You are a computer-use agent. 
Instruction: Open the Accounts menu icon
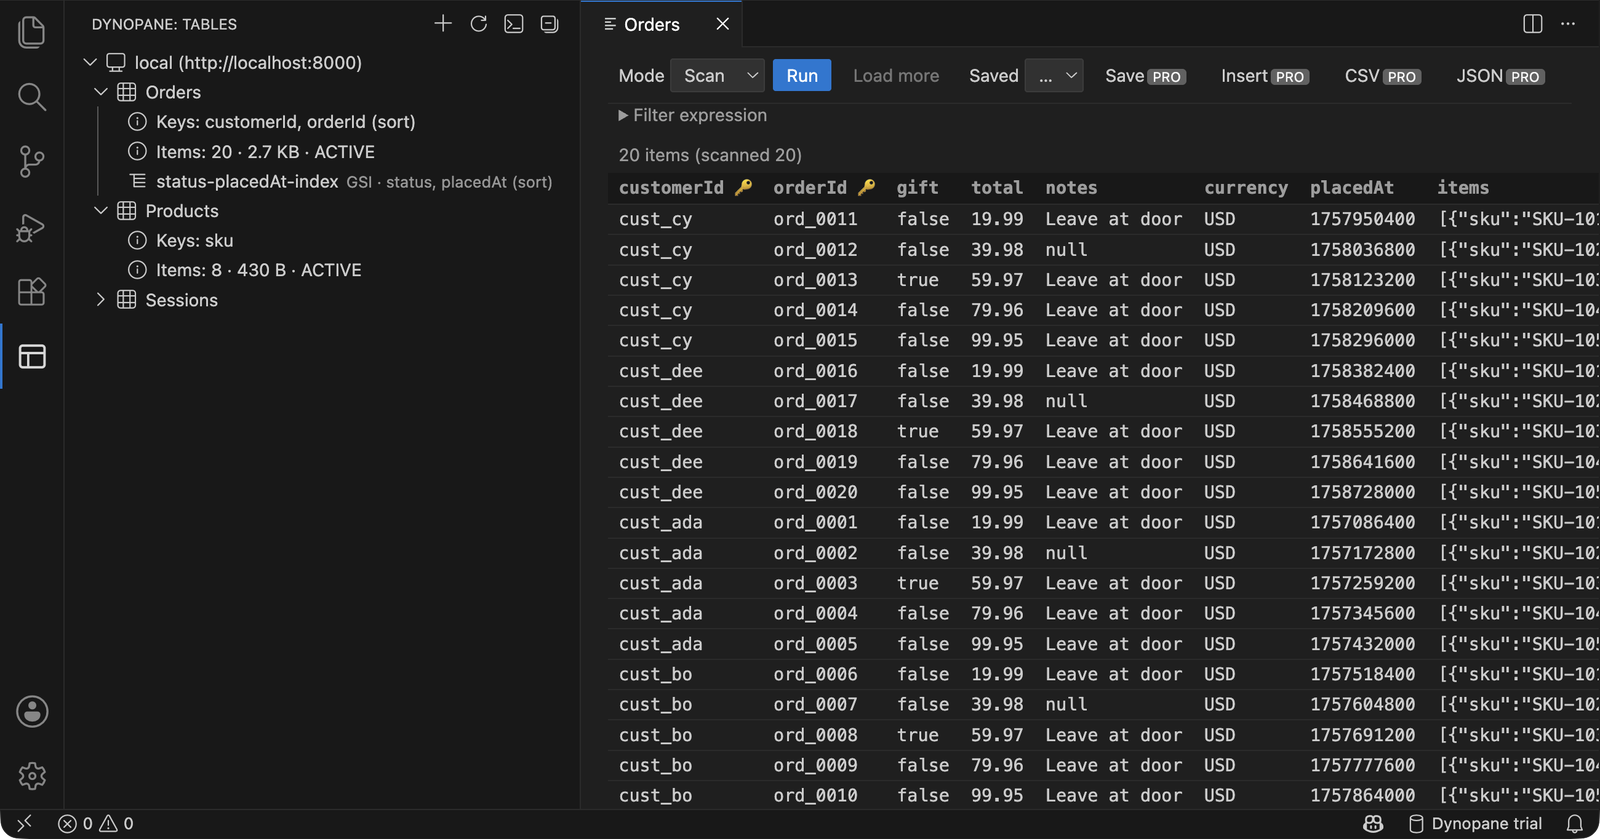click(x=32, y=712)
